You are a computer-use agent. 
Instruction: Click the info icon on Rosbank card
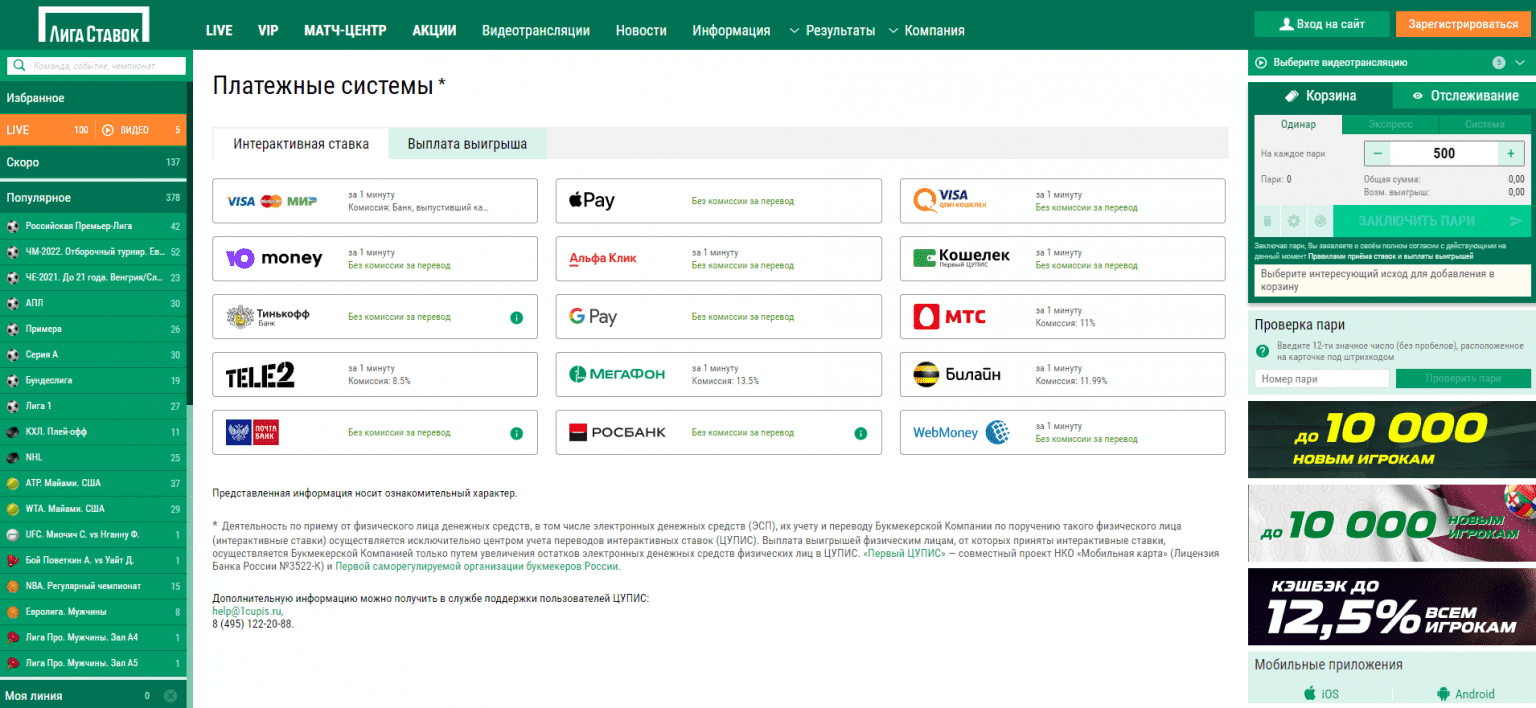860,433
